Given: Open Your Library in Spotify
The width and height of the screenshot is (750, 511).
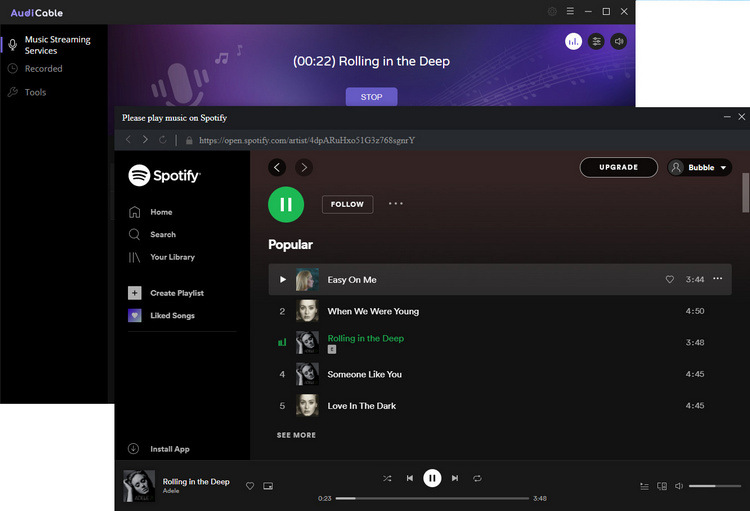Looking at the screenshot, I should tap(172, 257).
